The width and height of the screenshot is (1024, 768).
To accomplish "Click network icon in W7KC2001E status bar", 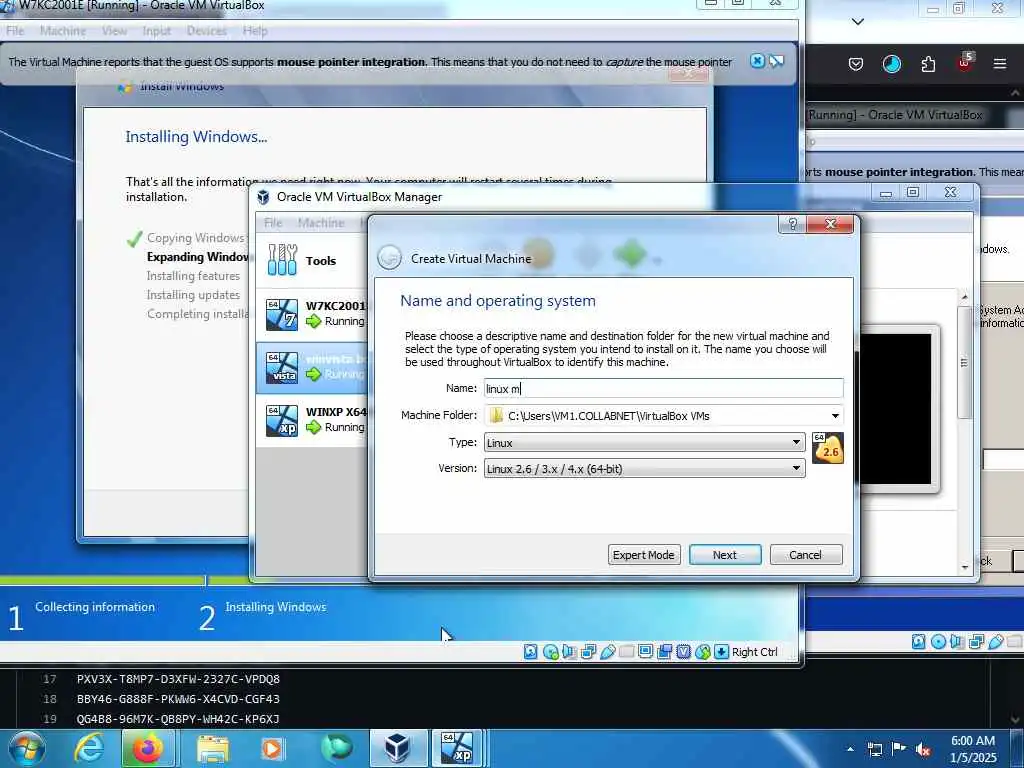I will [588, 651].
